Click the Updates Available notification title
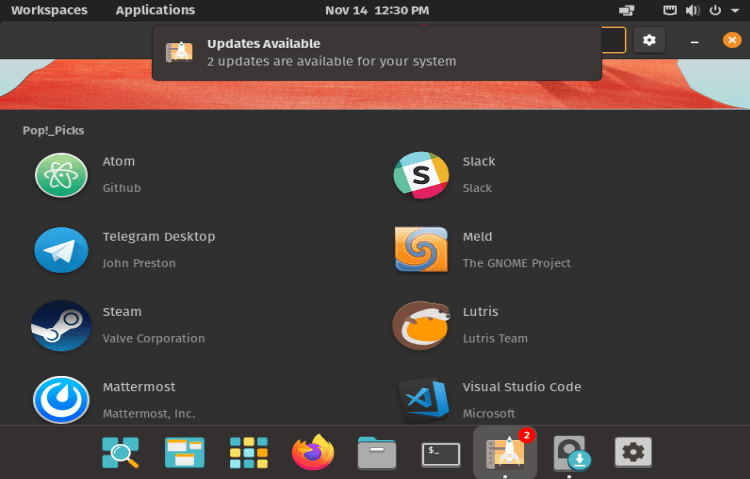Image resolution: width=750 pixels, height=479 pixels. click(x=264, y=44)
